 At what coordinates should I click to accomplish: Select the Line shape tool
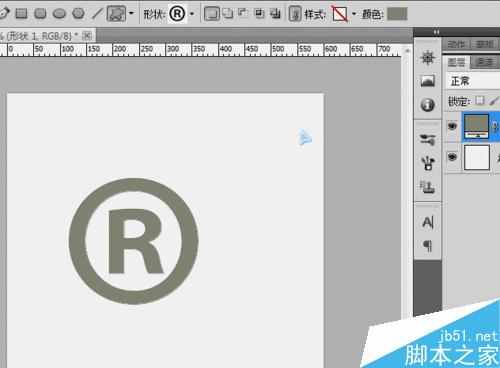pyautogui.click(x=97, y=14)
